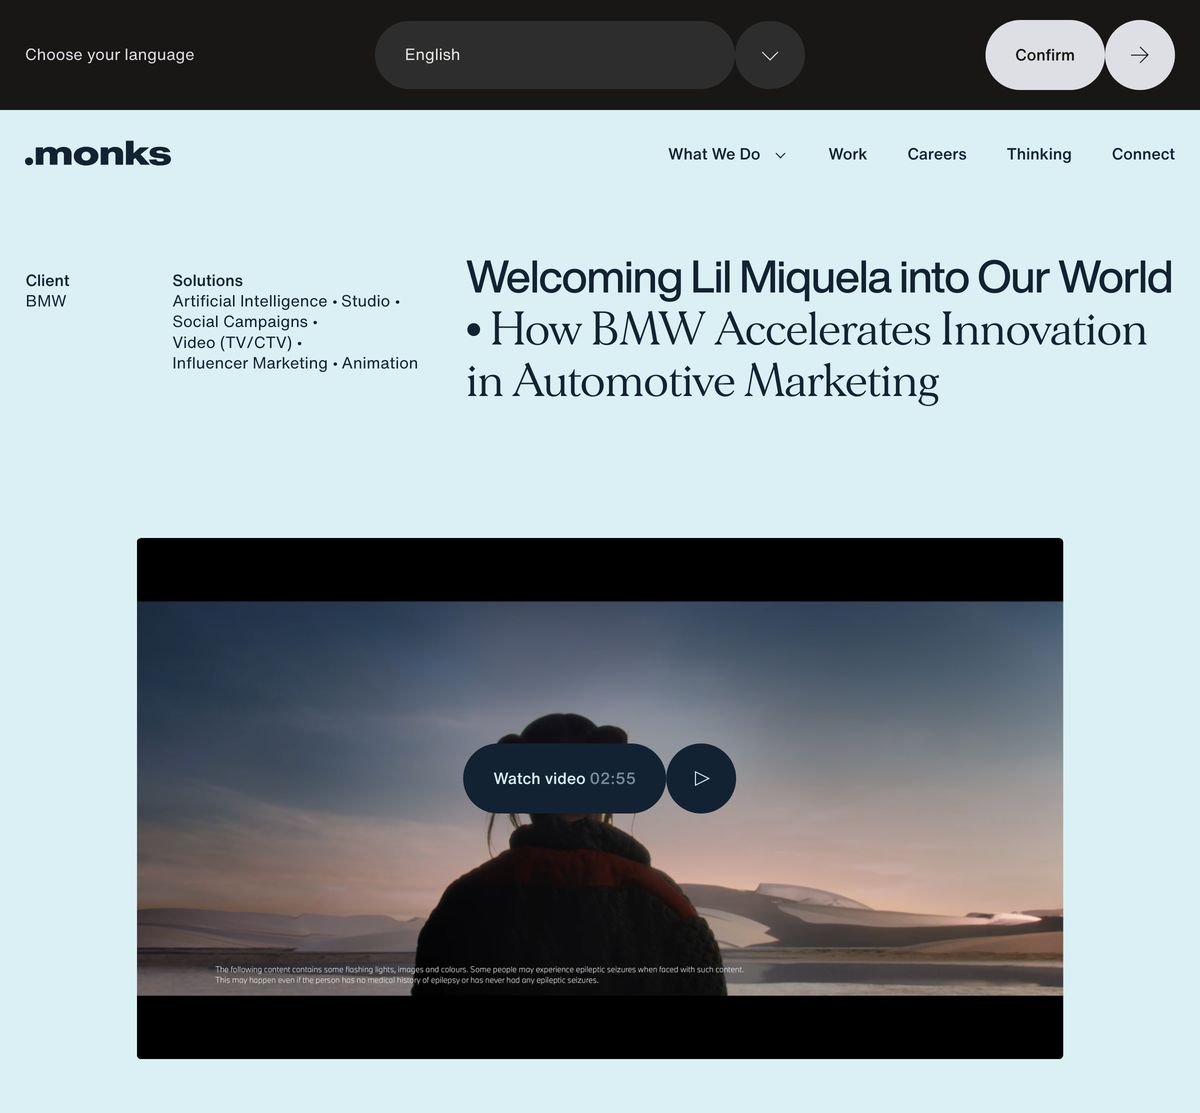This screenshot has width=1200, height=1113.
Task: Confirm the language selection
Action: [x=1045, y=55]
